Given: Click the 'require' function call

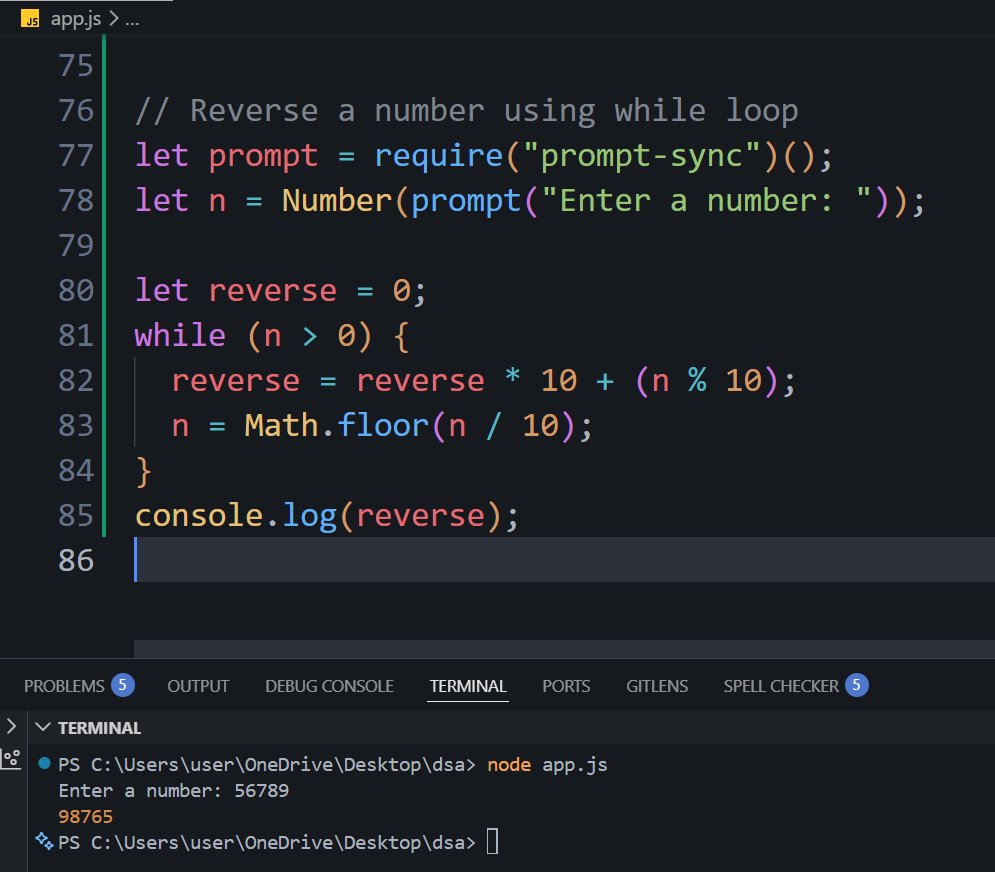Looking at the screenshot, I should [x=438, y=156].
